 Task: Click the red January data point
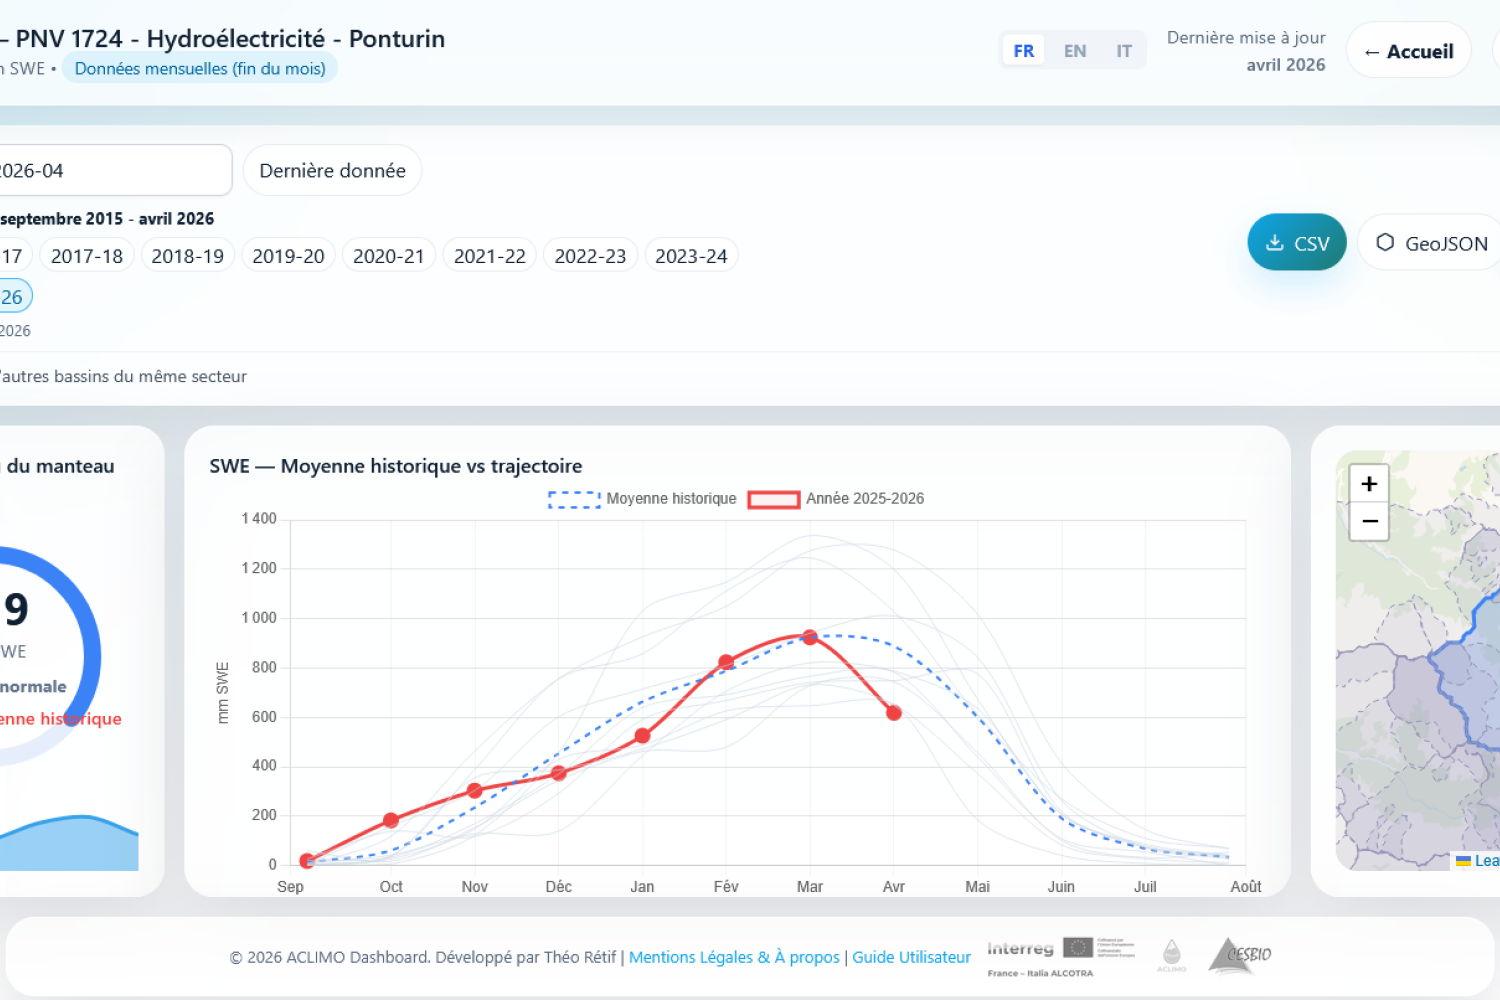pyautogui.click(x=643, y=736)
